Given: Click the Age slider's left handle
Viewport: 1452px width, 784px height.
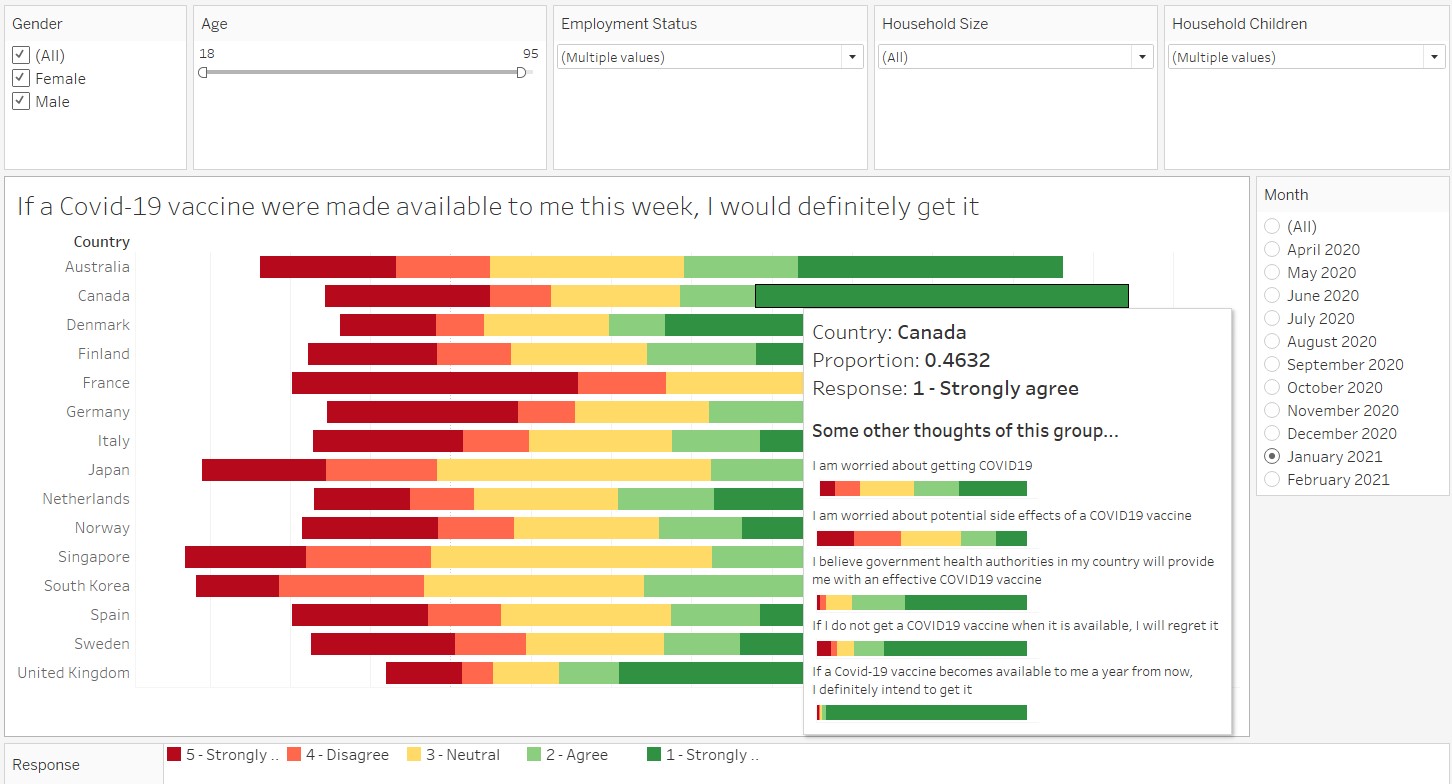Looking at the screenshot, I should (203, 72).
